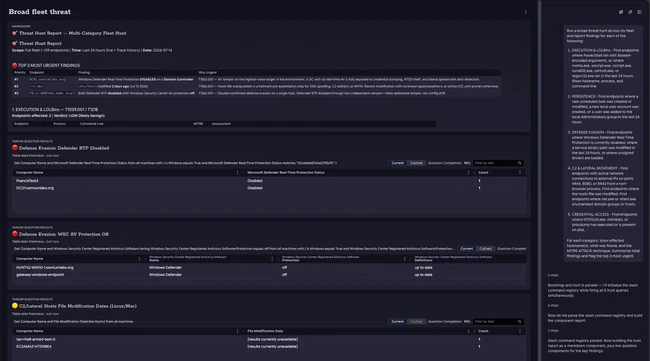Screen dimensions: 650x361
Task: Expand '2 steps' above Bootstrap and hunt message
Action: (x=553, y=275)
